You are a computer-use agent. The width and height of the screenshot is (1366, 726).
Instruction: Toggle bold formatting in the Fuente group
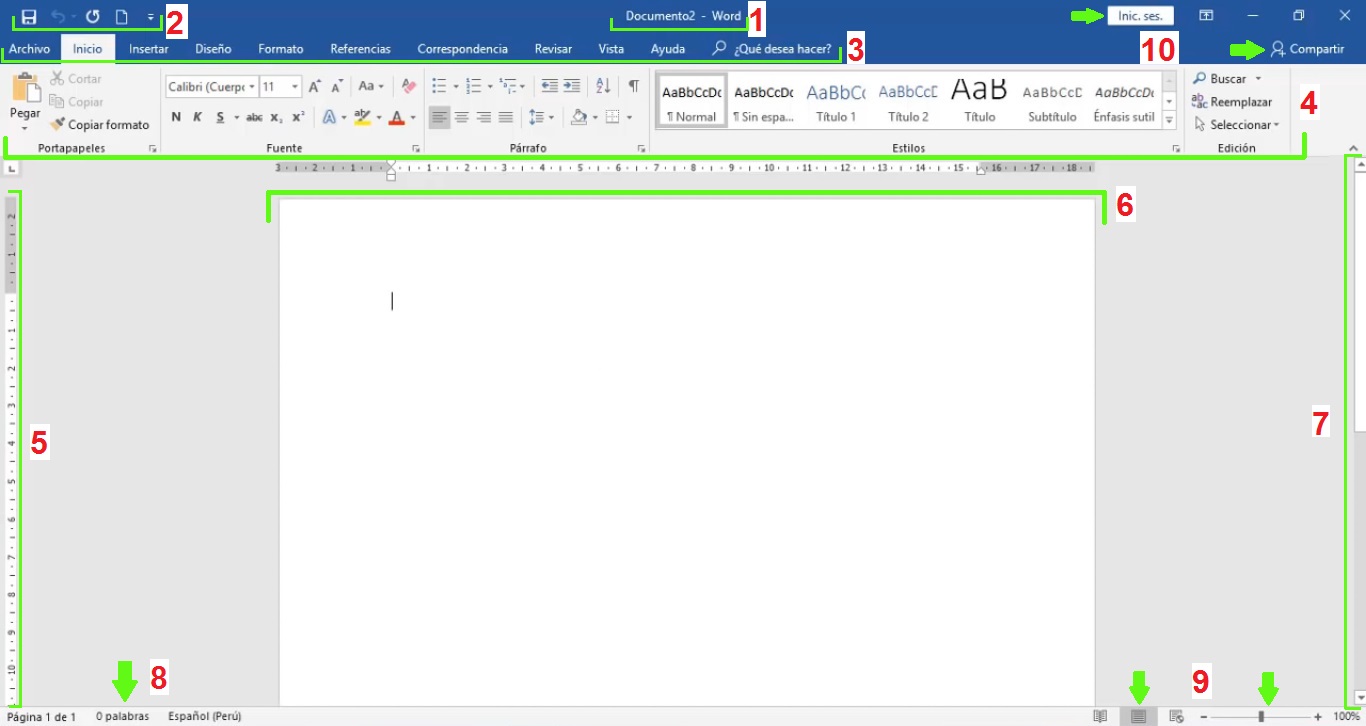175,117
